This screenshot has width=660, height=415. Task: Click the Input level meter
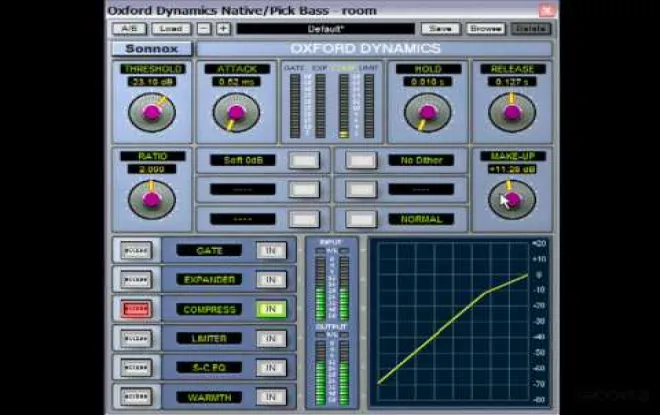coord(332,284)
